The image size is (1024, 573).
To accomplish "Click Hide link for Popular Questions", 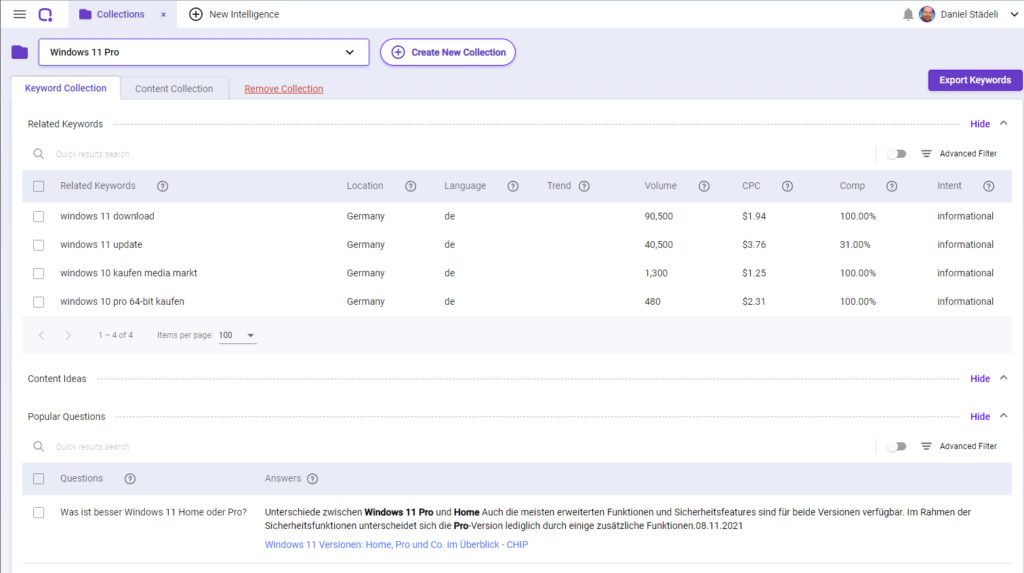I will point(980,416).
